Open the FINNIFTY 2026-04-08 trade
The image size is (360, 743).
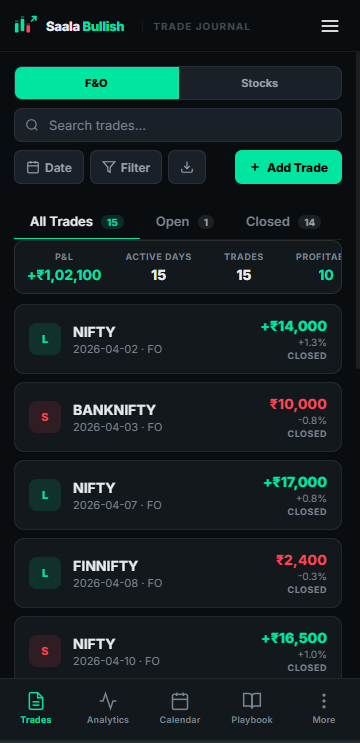point(178,573)
